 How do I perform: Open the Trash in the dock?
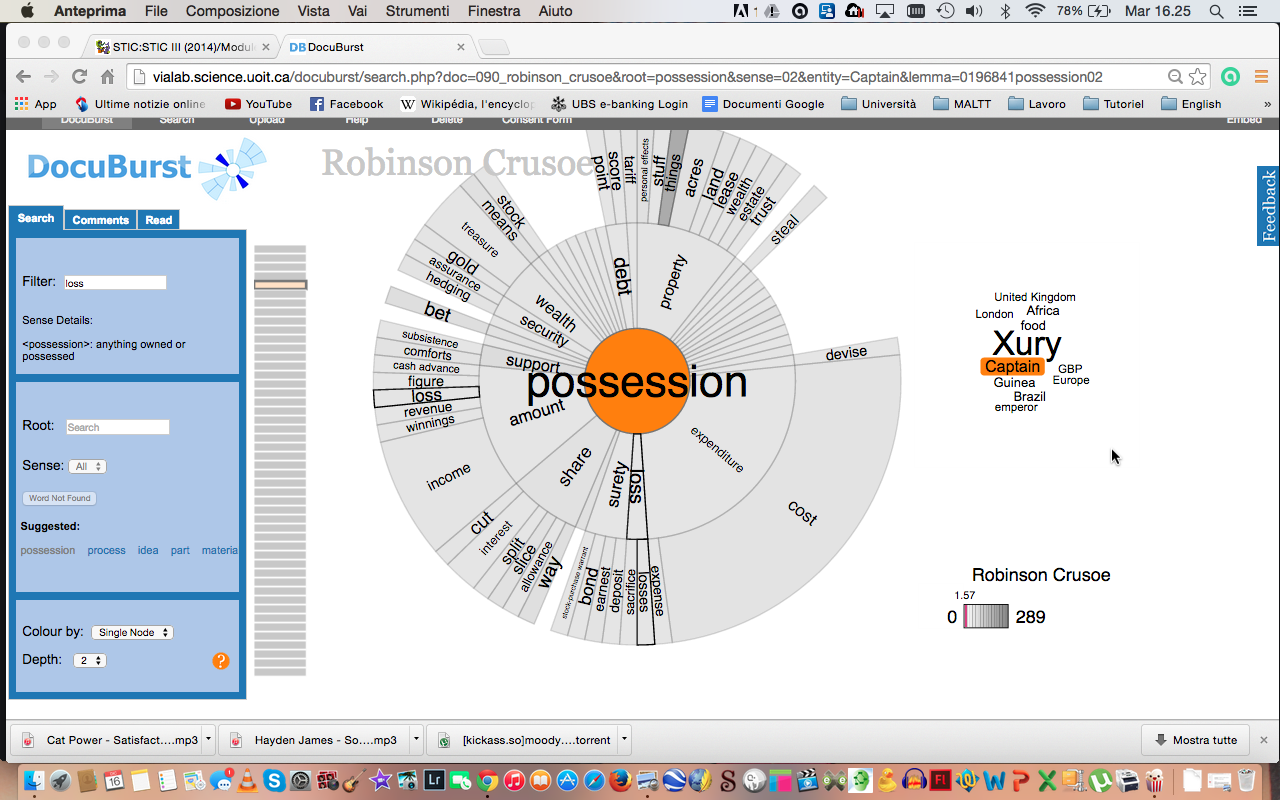click(x=1246, y=780)
